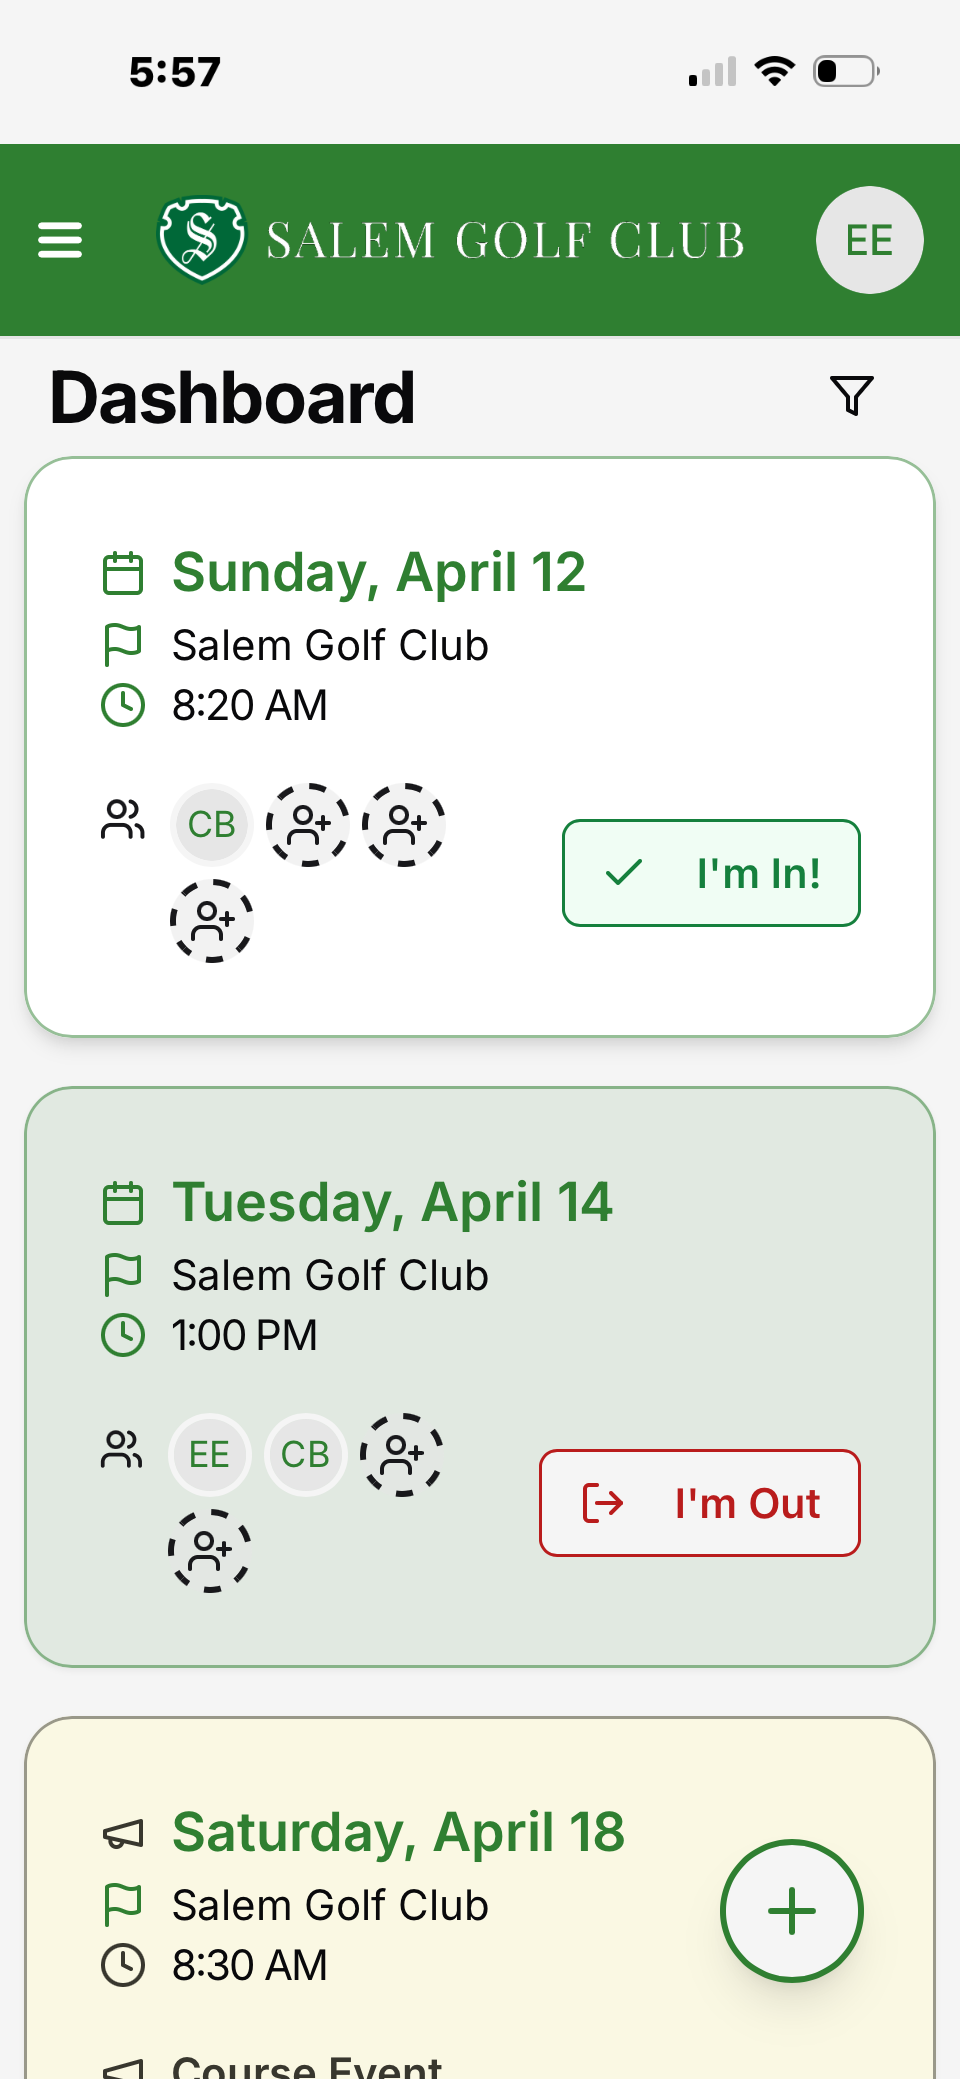The width and height of the screenshot is (960, 2079).
Task: Tap the CB player avatar on April 12
Action: 211,825
